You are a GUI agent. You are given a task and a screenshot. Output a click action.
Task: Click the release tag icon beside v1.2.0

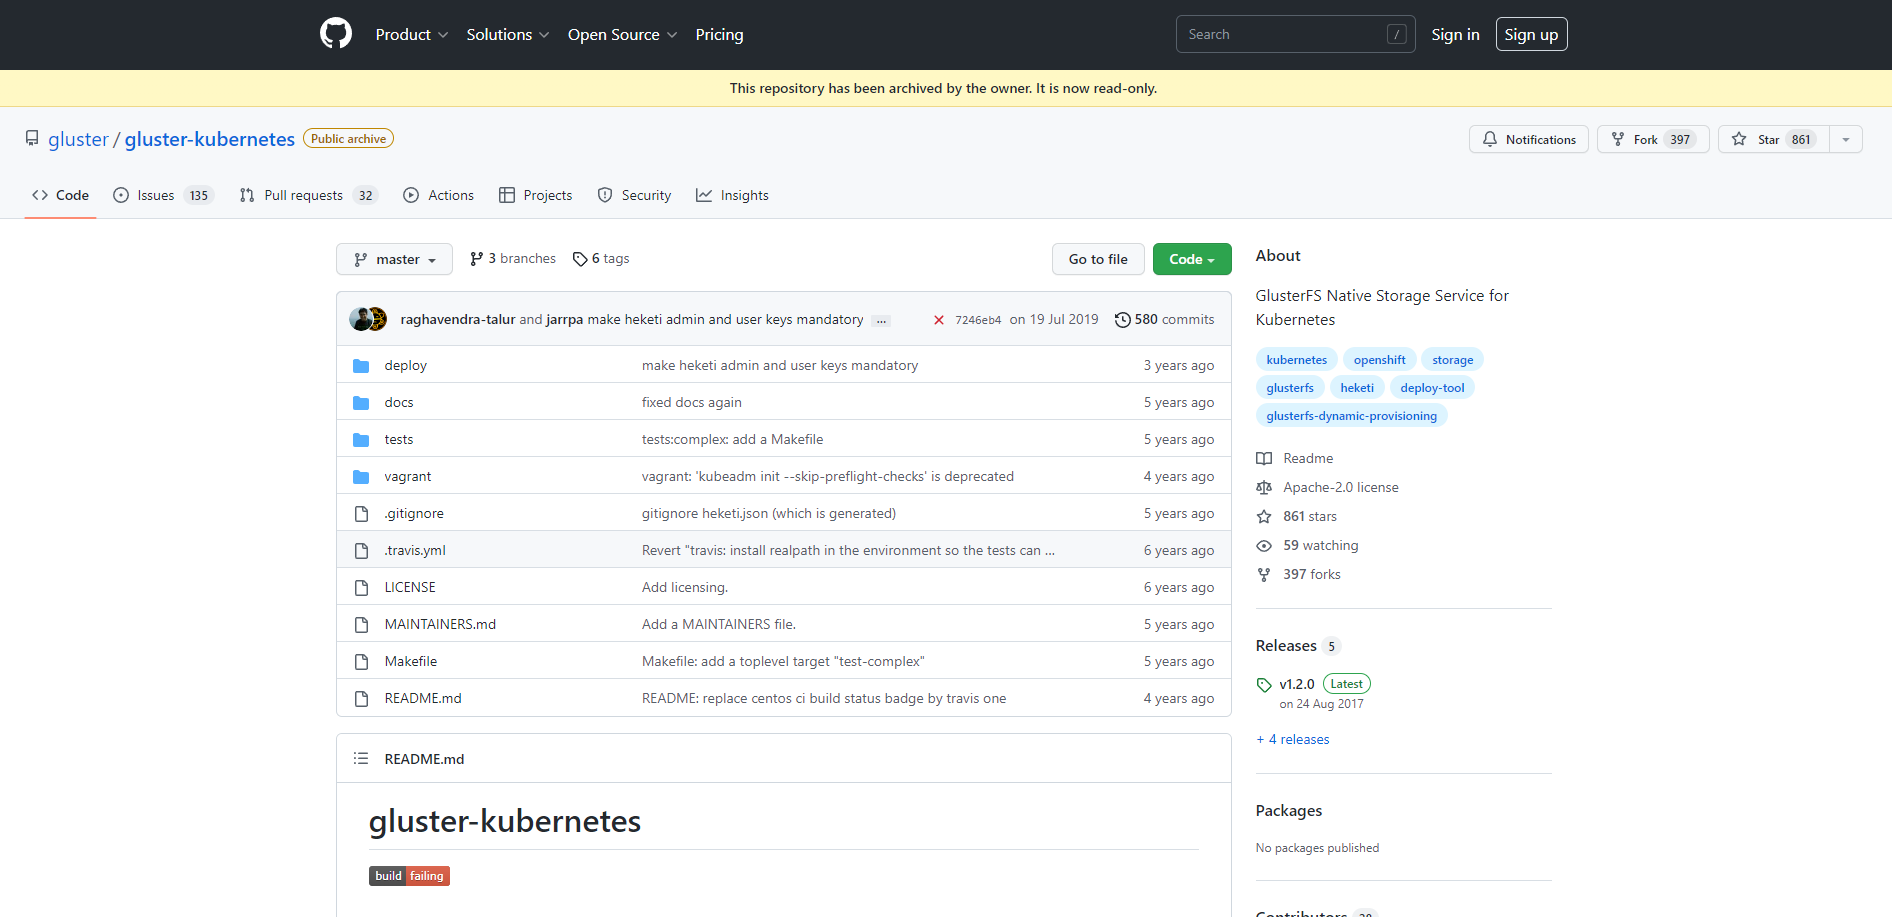click(1264, 685)
